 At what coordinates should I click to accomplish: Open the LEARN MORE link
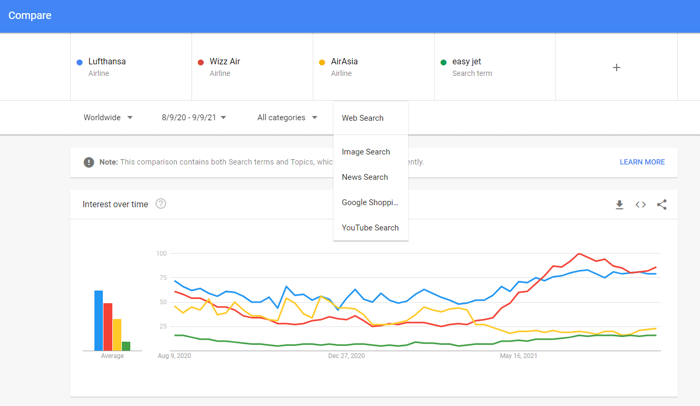pos(642,162)
